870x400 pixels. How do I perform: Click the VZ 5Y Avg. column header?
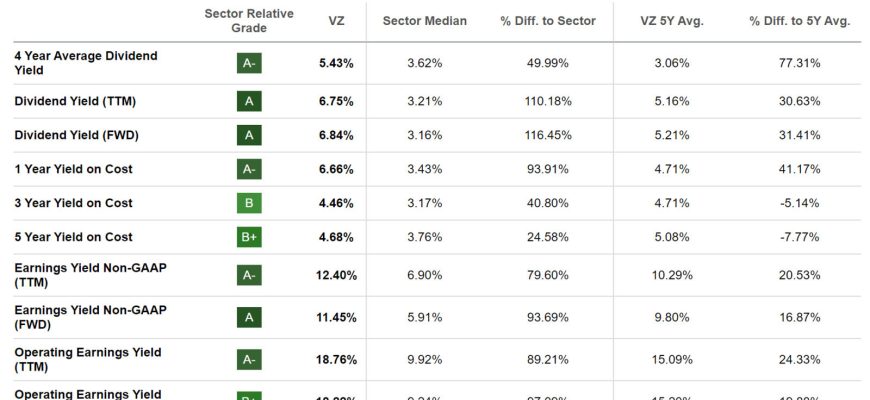coord(671,21)
